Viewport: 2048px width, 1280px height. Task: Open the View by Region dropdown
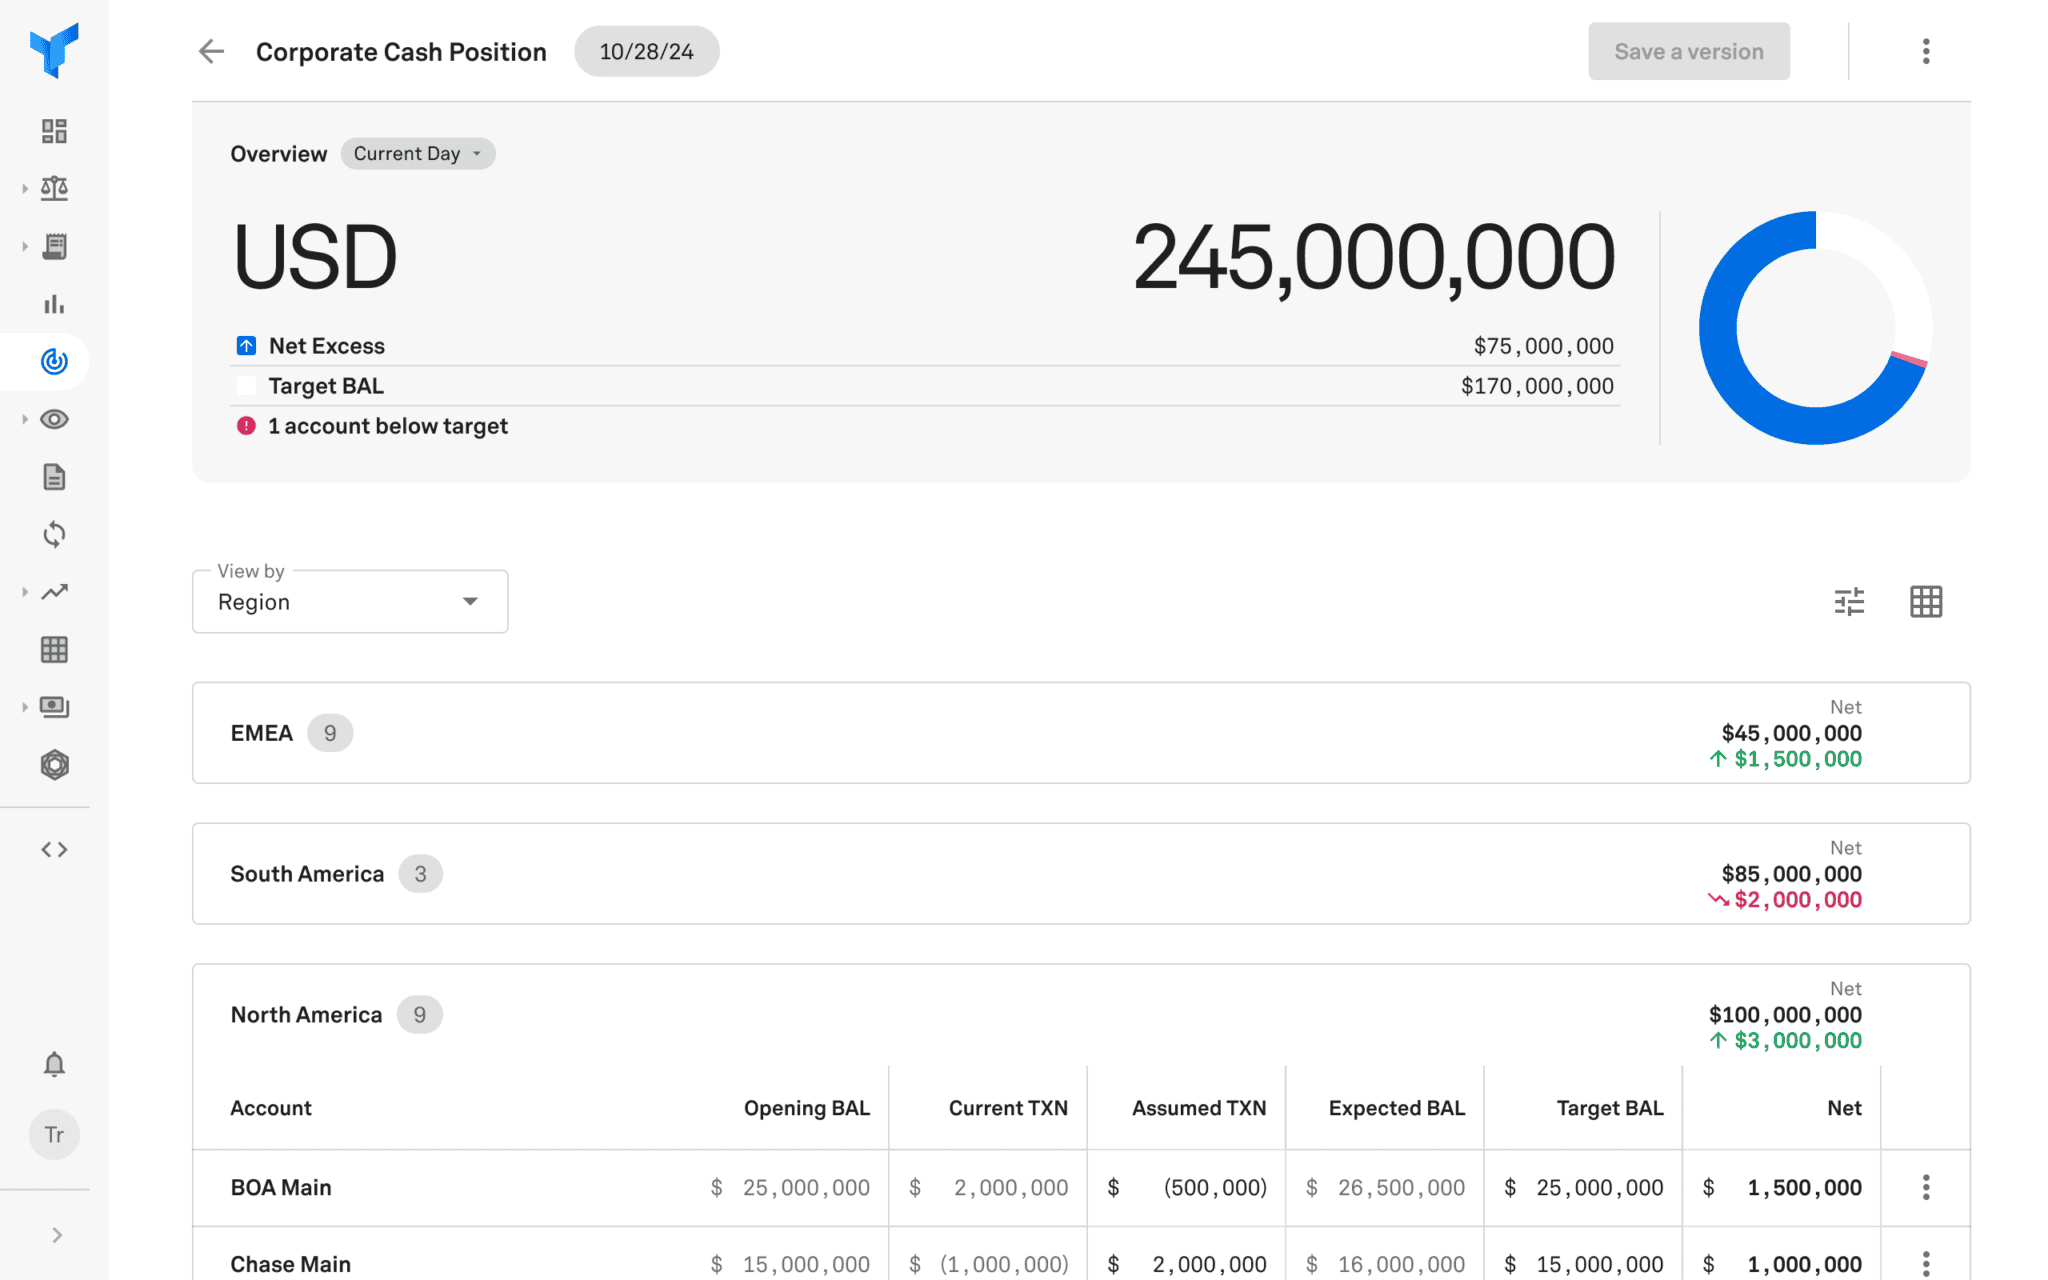click(x=349, y=601)
